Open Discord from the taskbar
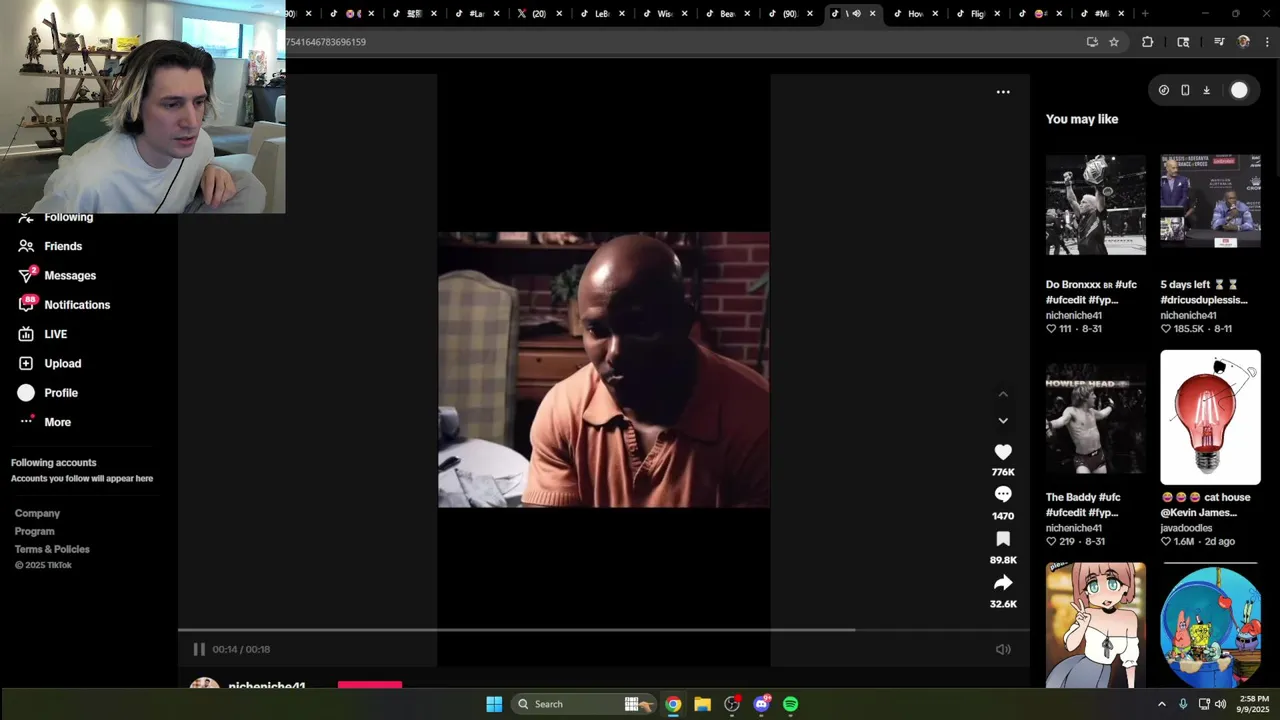Screen dimensions: 1280x720 761,704
